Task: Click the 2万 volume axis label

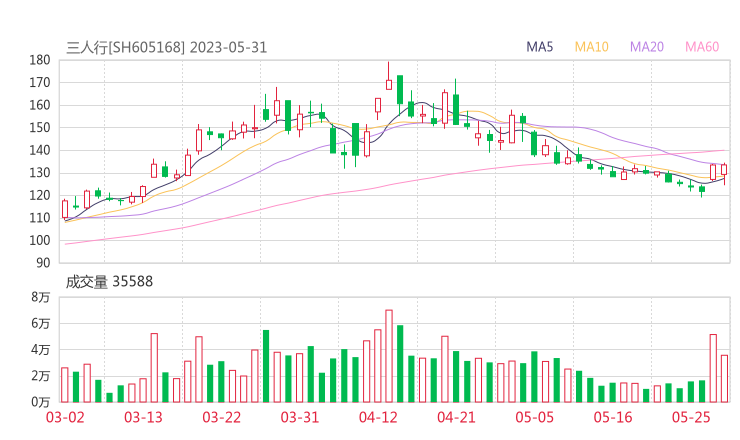Action: [x=41, y=376]
